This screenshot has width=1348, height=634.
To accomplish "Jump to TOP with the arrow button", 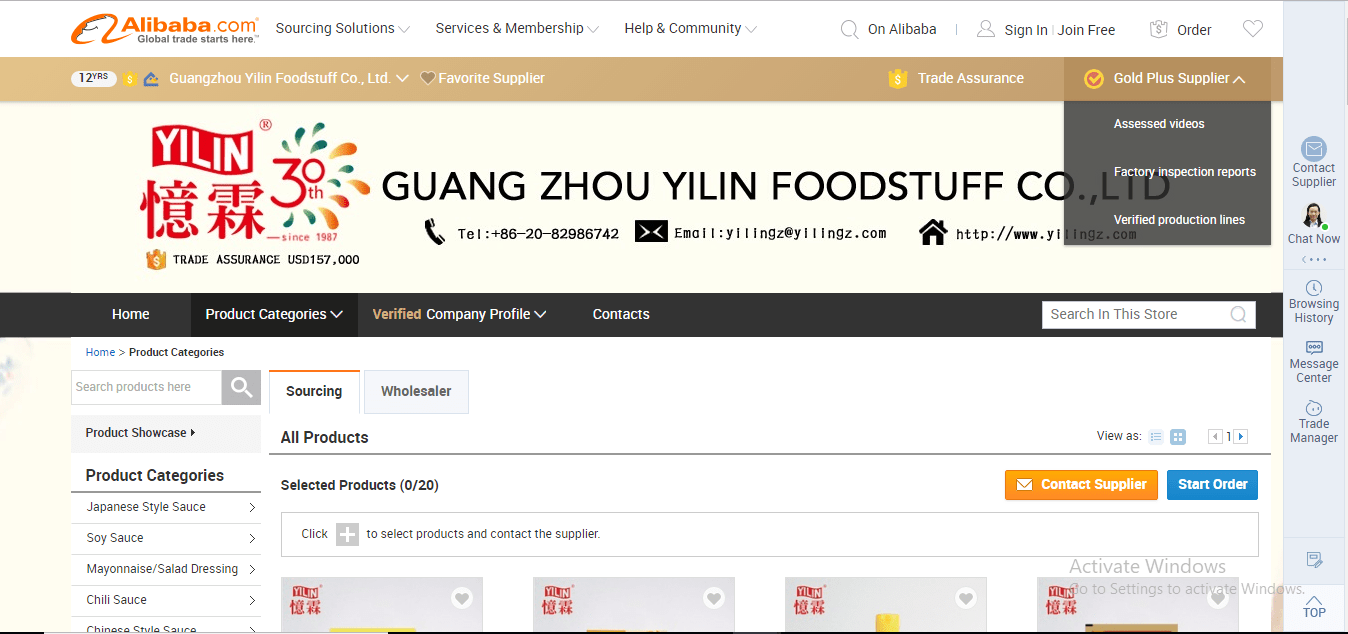I will click(1314, 606).
